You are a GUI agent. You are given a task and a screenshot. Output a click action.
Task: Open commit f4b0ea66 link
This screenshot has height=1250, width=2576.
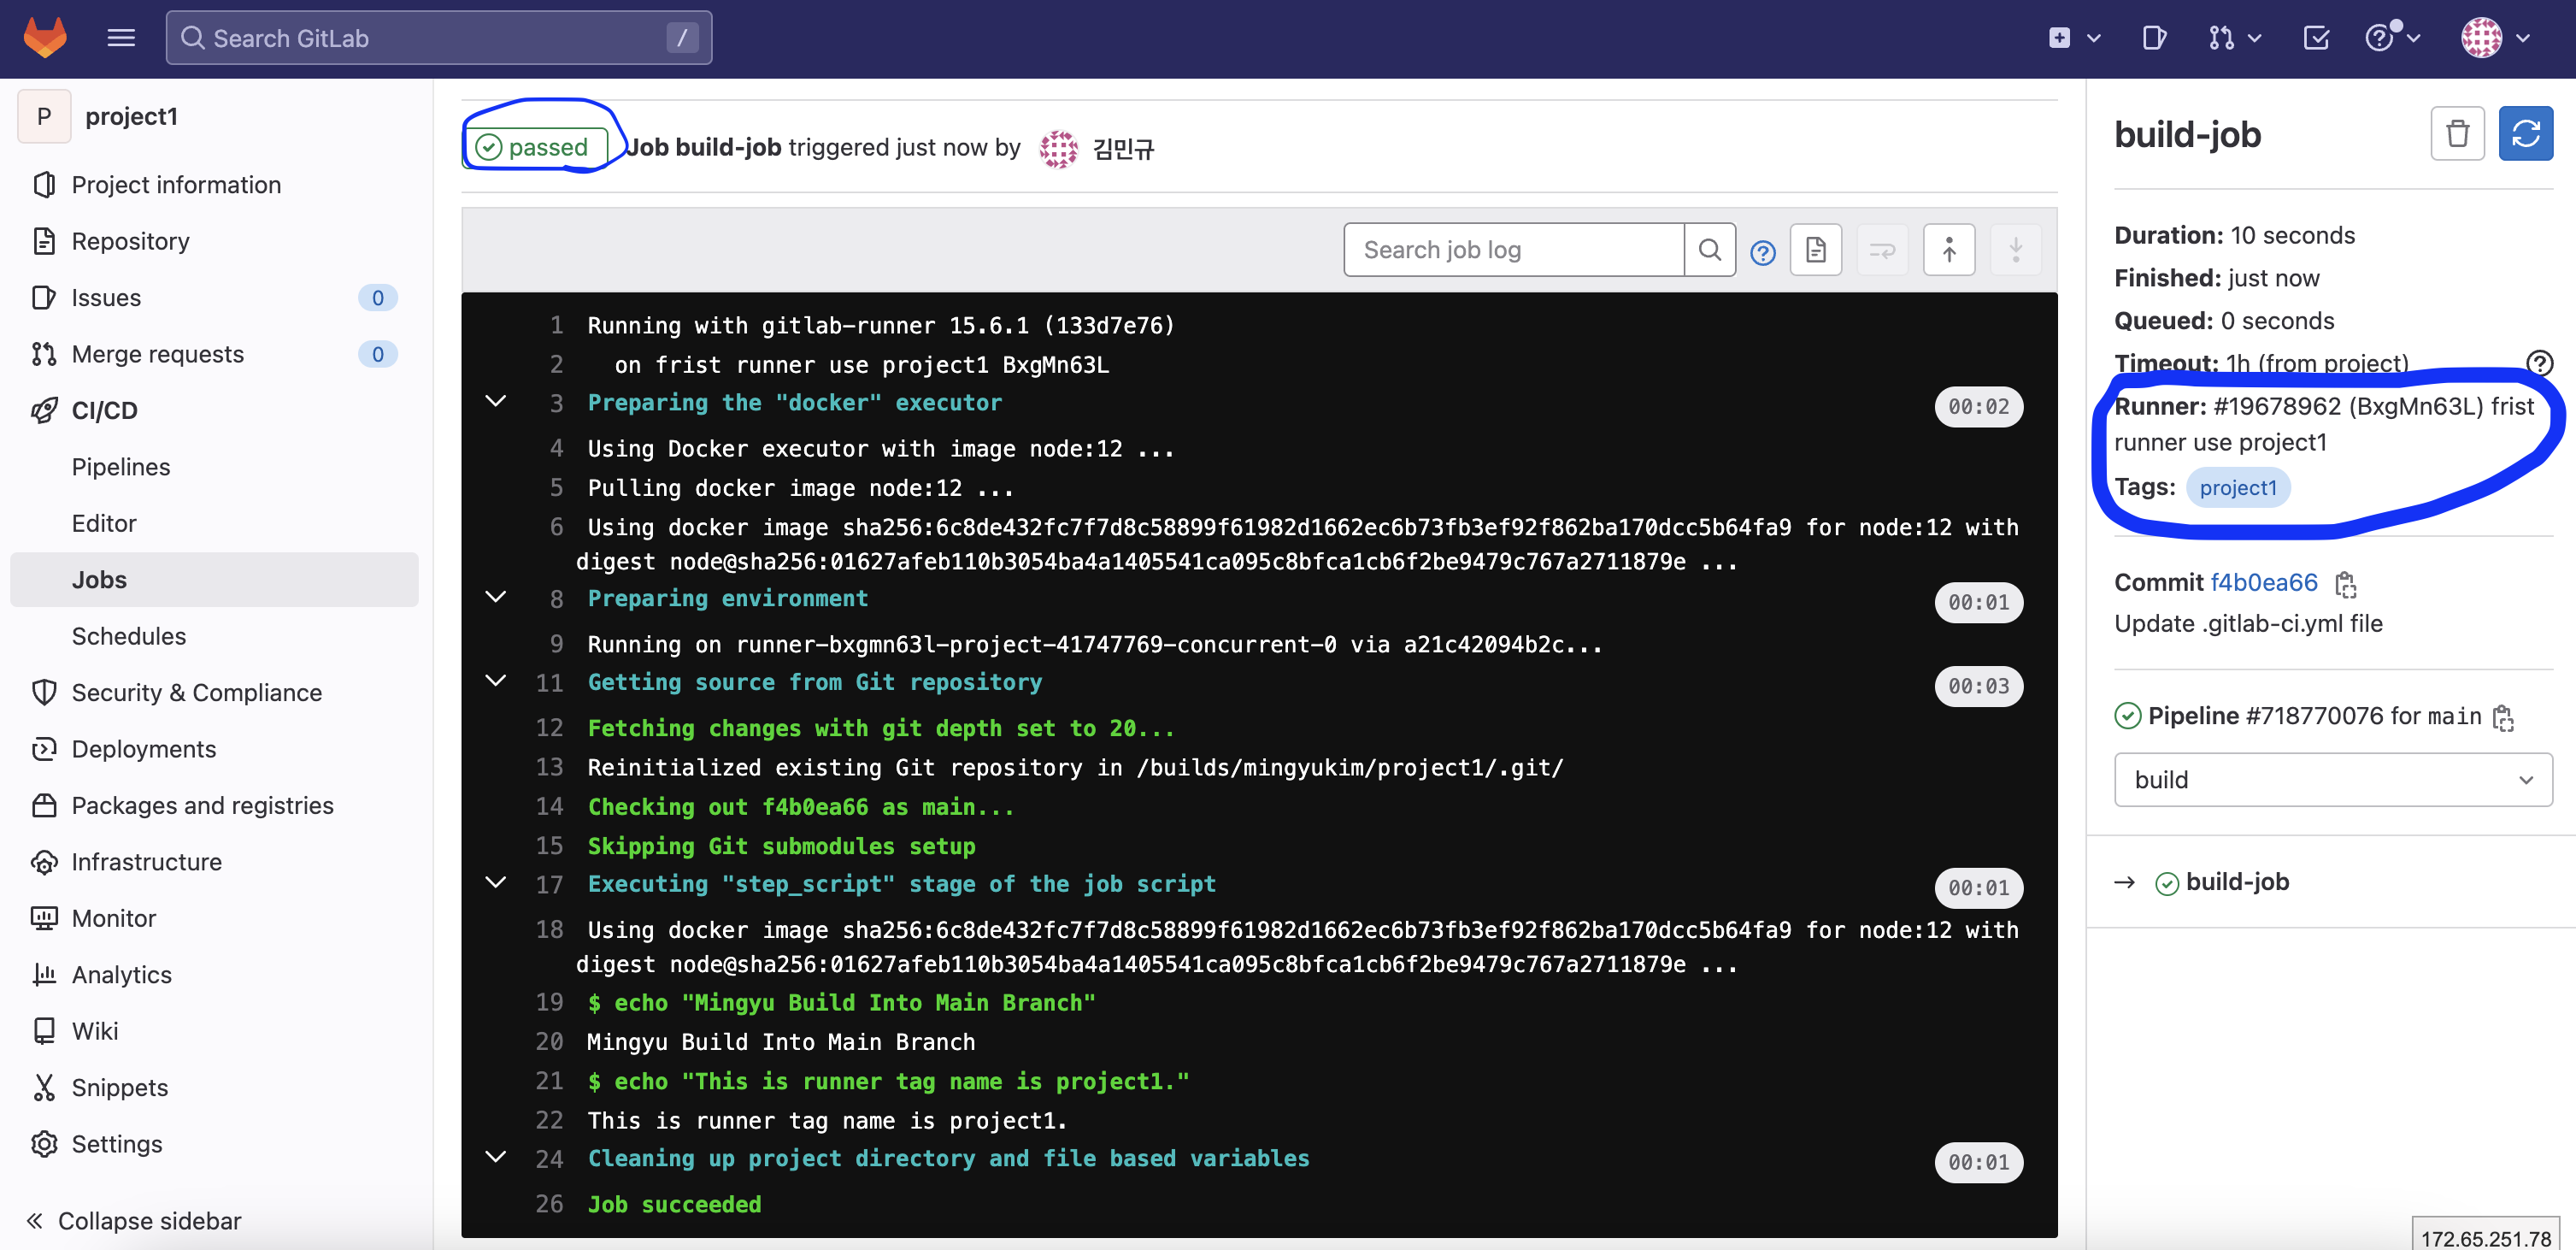[2263, 583]
